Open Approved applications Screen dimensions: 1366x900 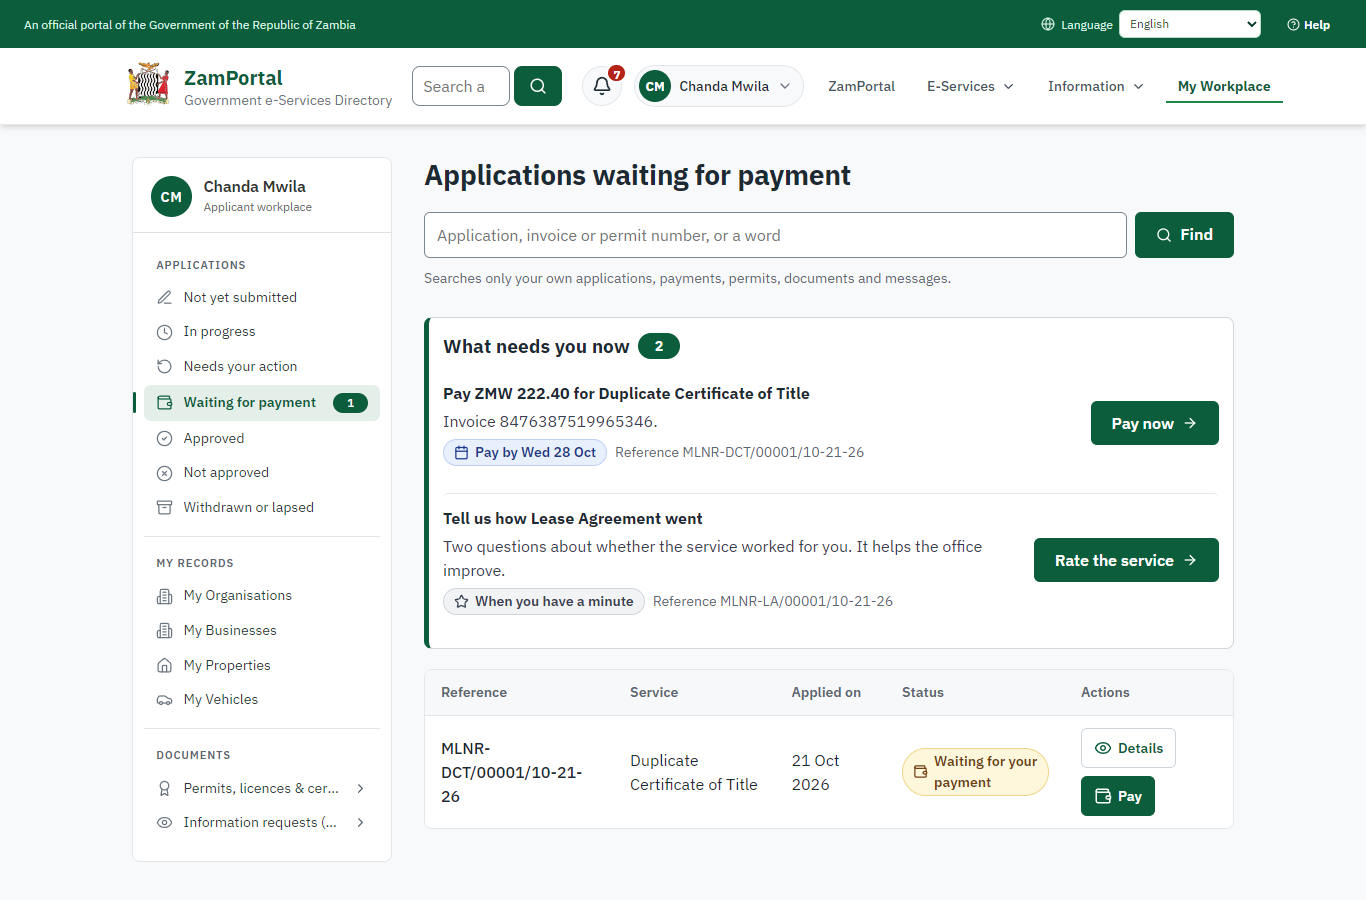pyautogui.click(x=262, y=438)
